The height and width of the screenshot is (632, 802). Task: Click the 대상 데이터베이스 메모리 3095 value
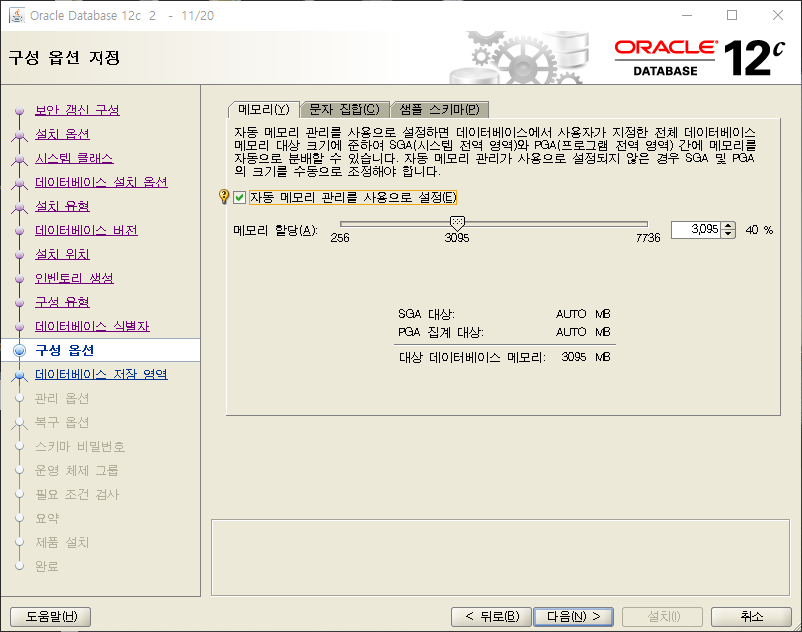pyautogui.click(x=573, y=357)
